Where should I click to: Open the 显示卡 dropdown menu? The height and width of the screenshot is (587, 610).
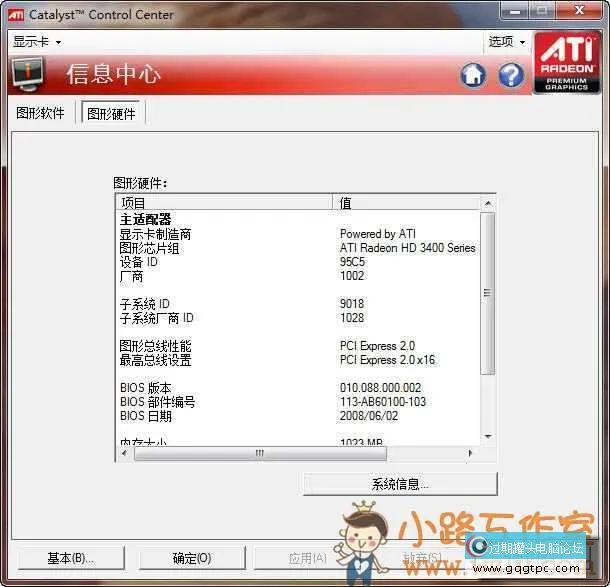click(x=37, y=42)
